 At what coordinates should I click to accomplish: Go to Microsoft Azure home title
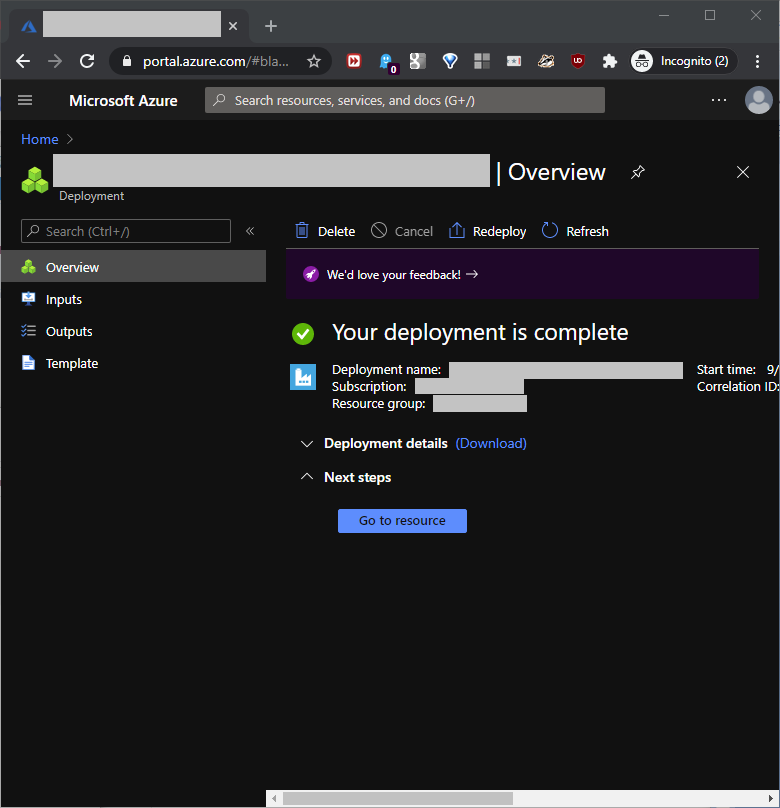click(x=123, y=100)
